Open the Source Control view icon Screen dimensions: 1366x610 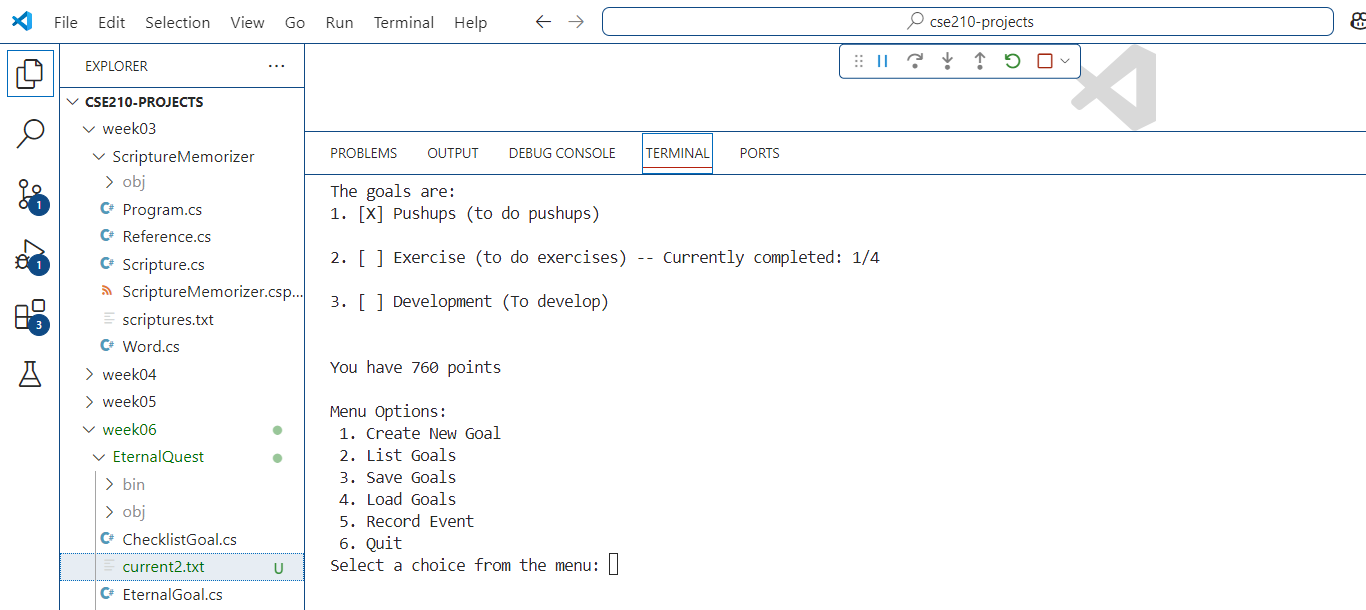pyautogui.click(x=30, y=194)
